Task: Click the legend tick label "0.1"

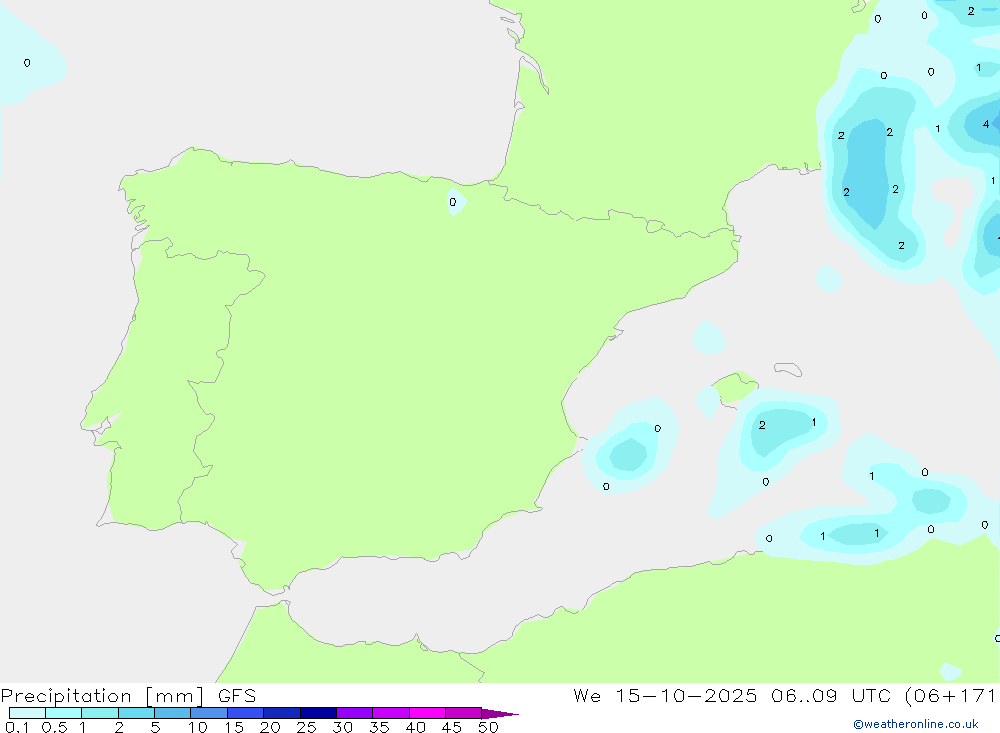Action: click(x=17, y=727)
